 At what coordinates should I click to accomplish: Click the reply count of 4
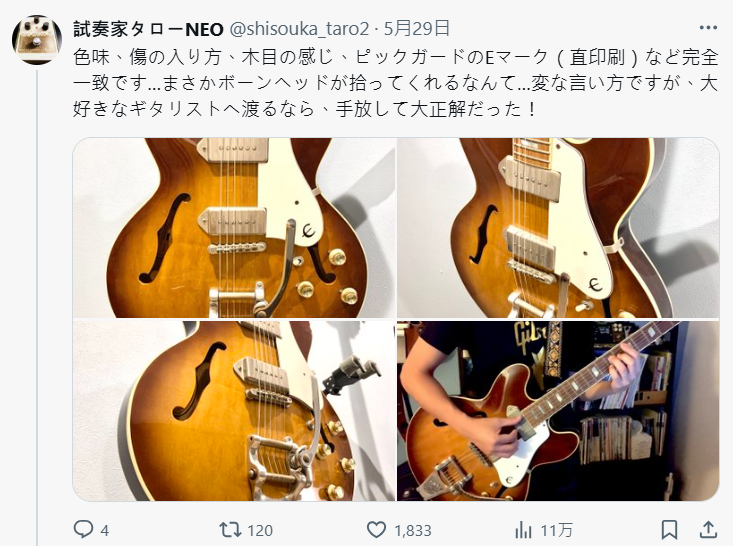click(105, 531)
